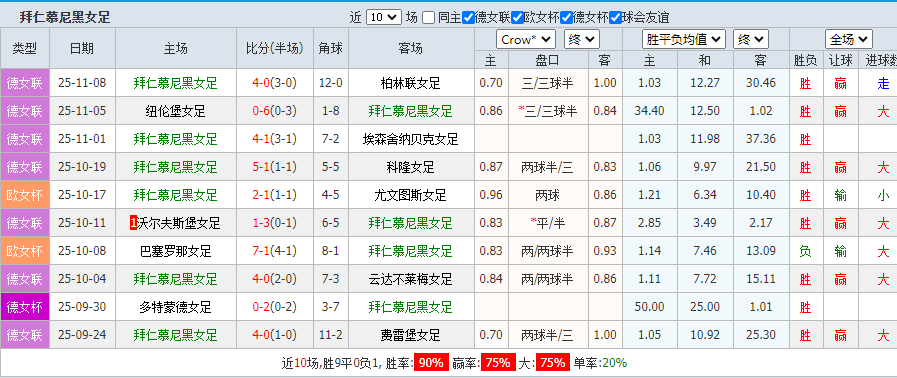Open the 终 dropdown next to 胜平负均值

(751, 39)
